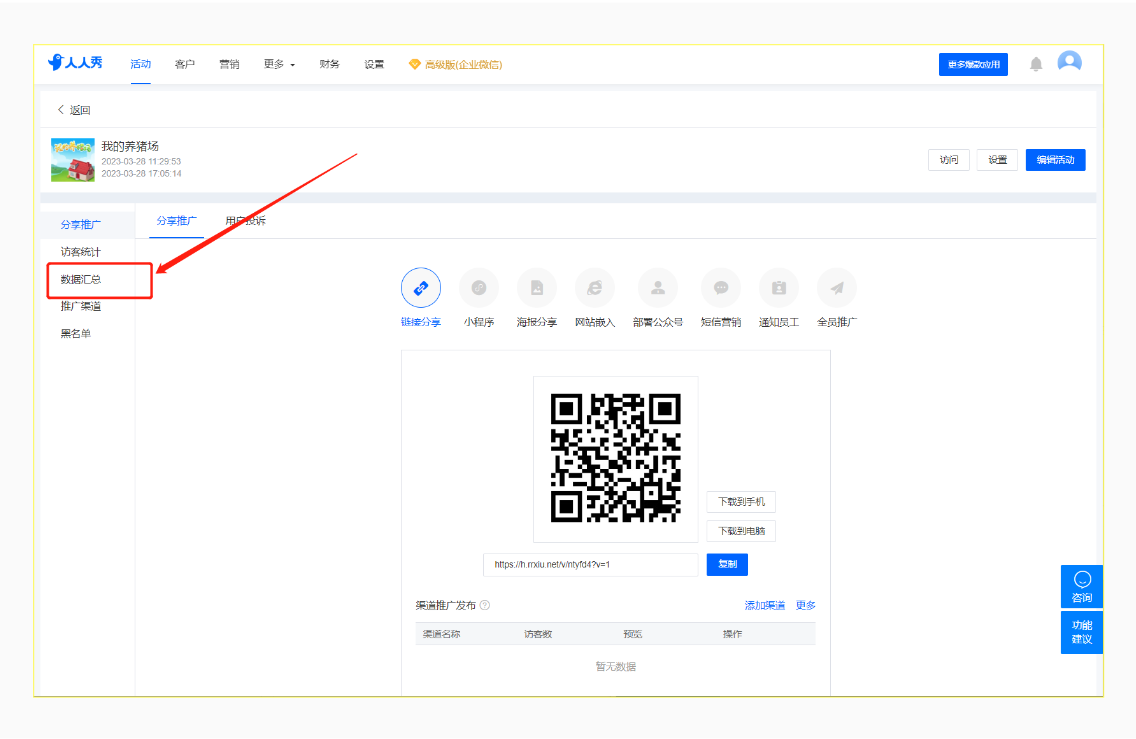Screen dimensions: 1136x739
Task: Open the 功能建议 feedback button
Action: point(1082,632)
